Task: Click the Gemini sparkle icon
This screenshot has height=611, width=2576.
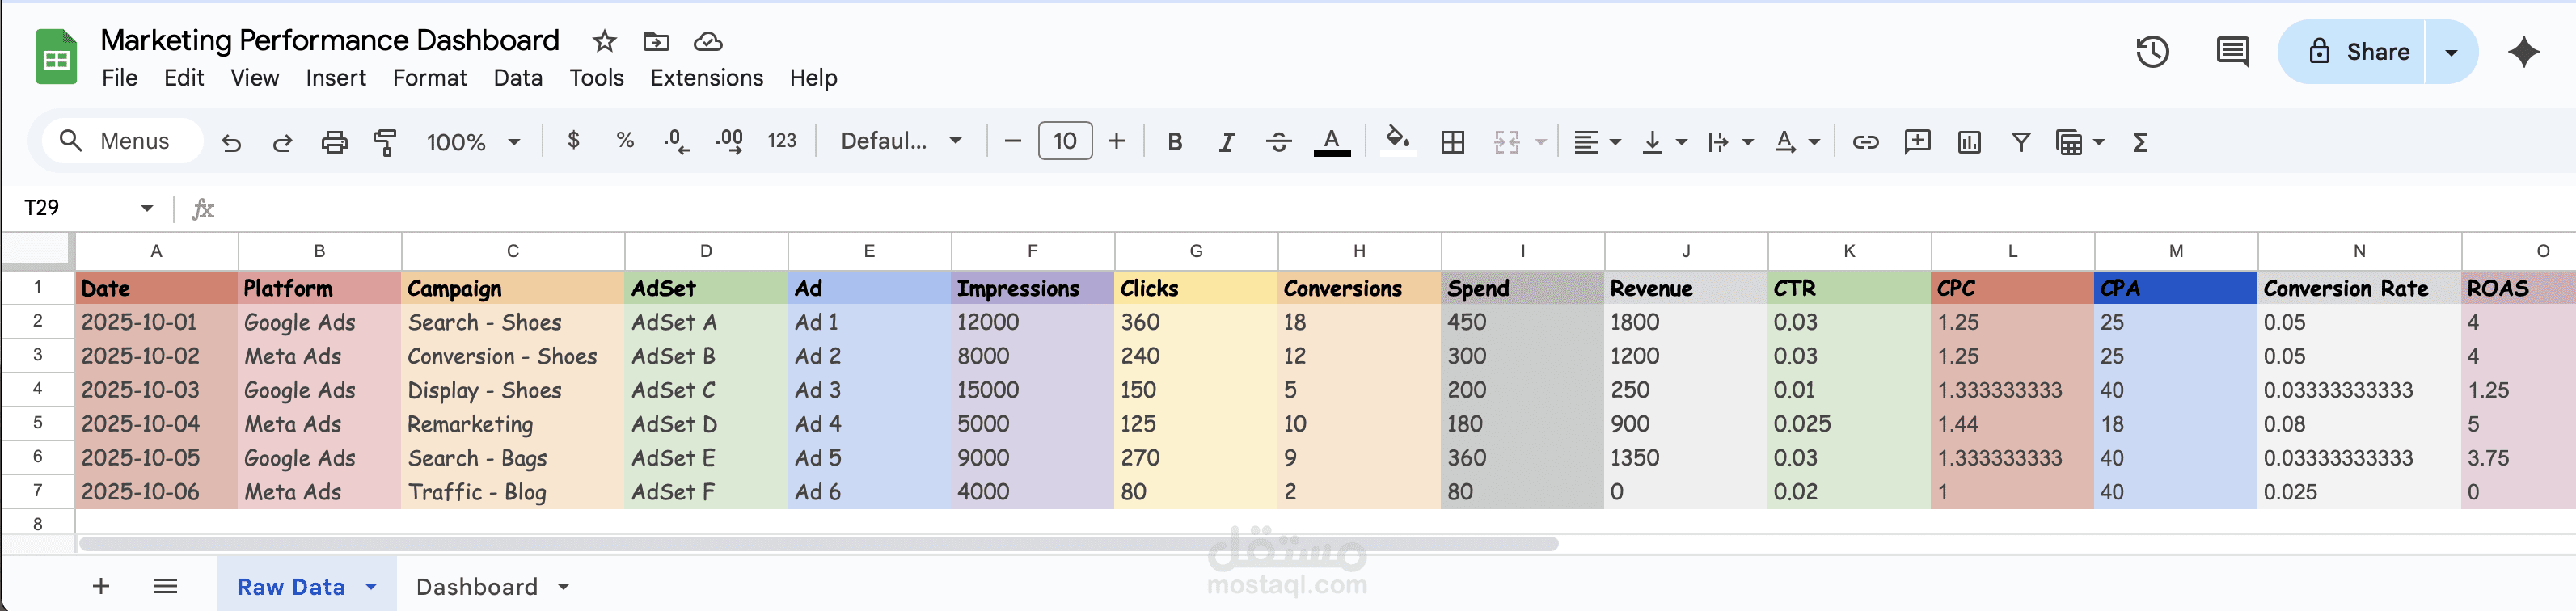Action: point(2524,52)
